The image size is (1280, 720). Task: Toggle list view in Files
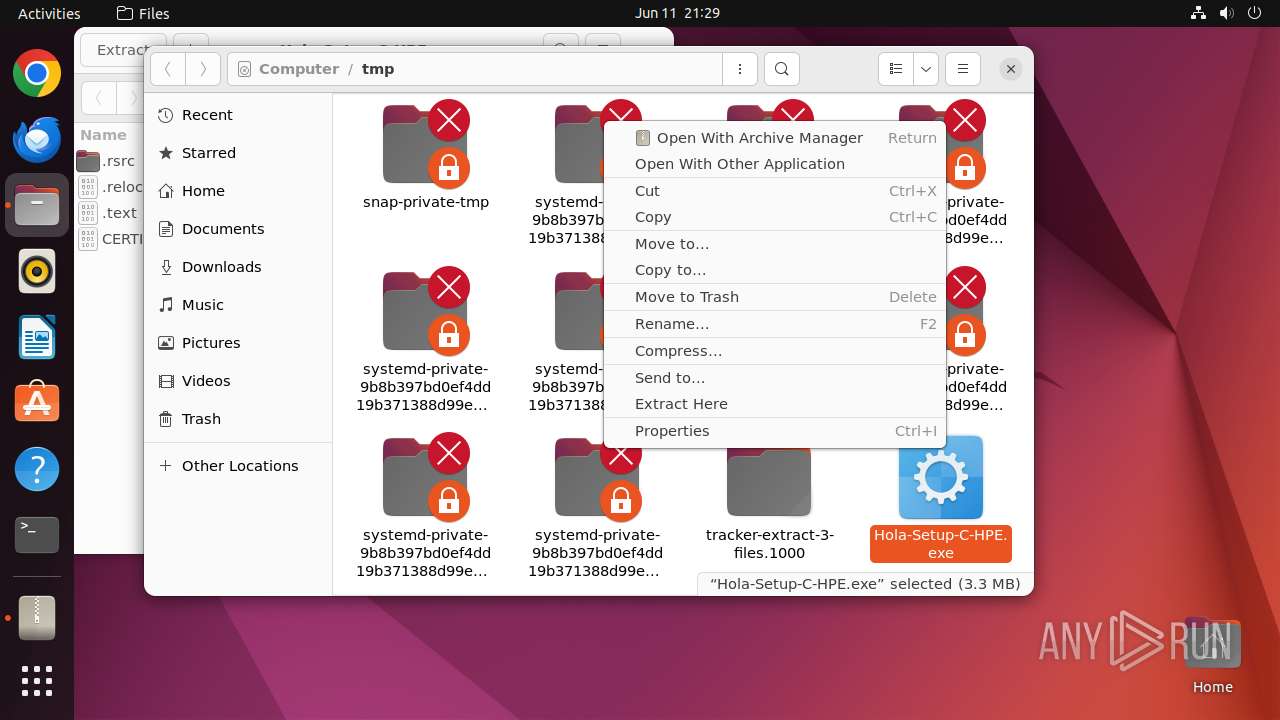pos(896,69)
